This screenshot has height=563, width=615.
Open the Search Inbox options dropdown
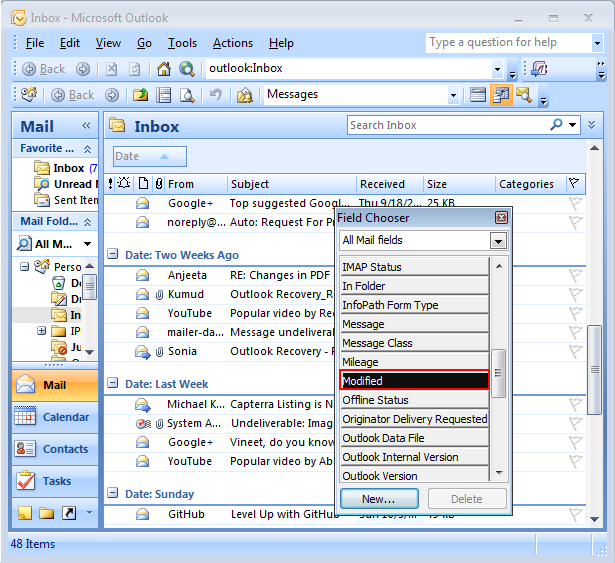click(x=573, y=125)
